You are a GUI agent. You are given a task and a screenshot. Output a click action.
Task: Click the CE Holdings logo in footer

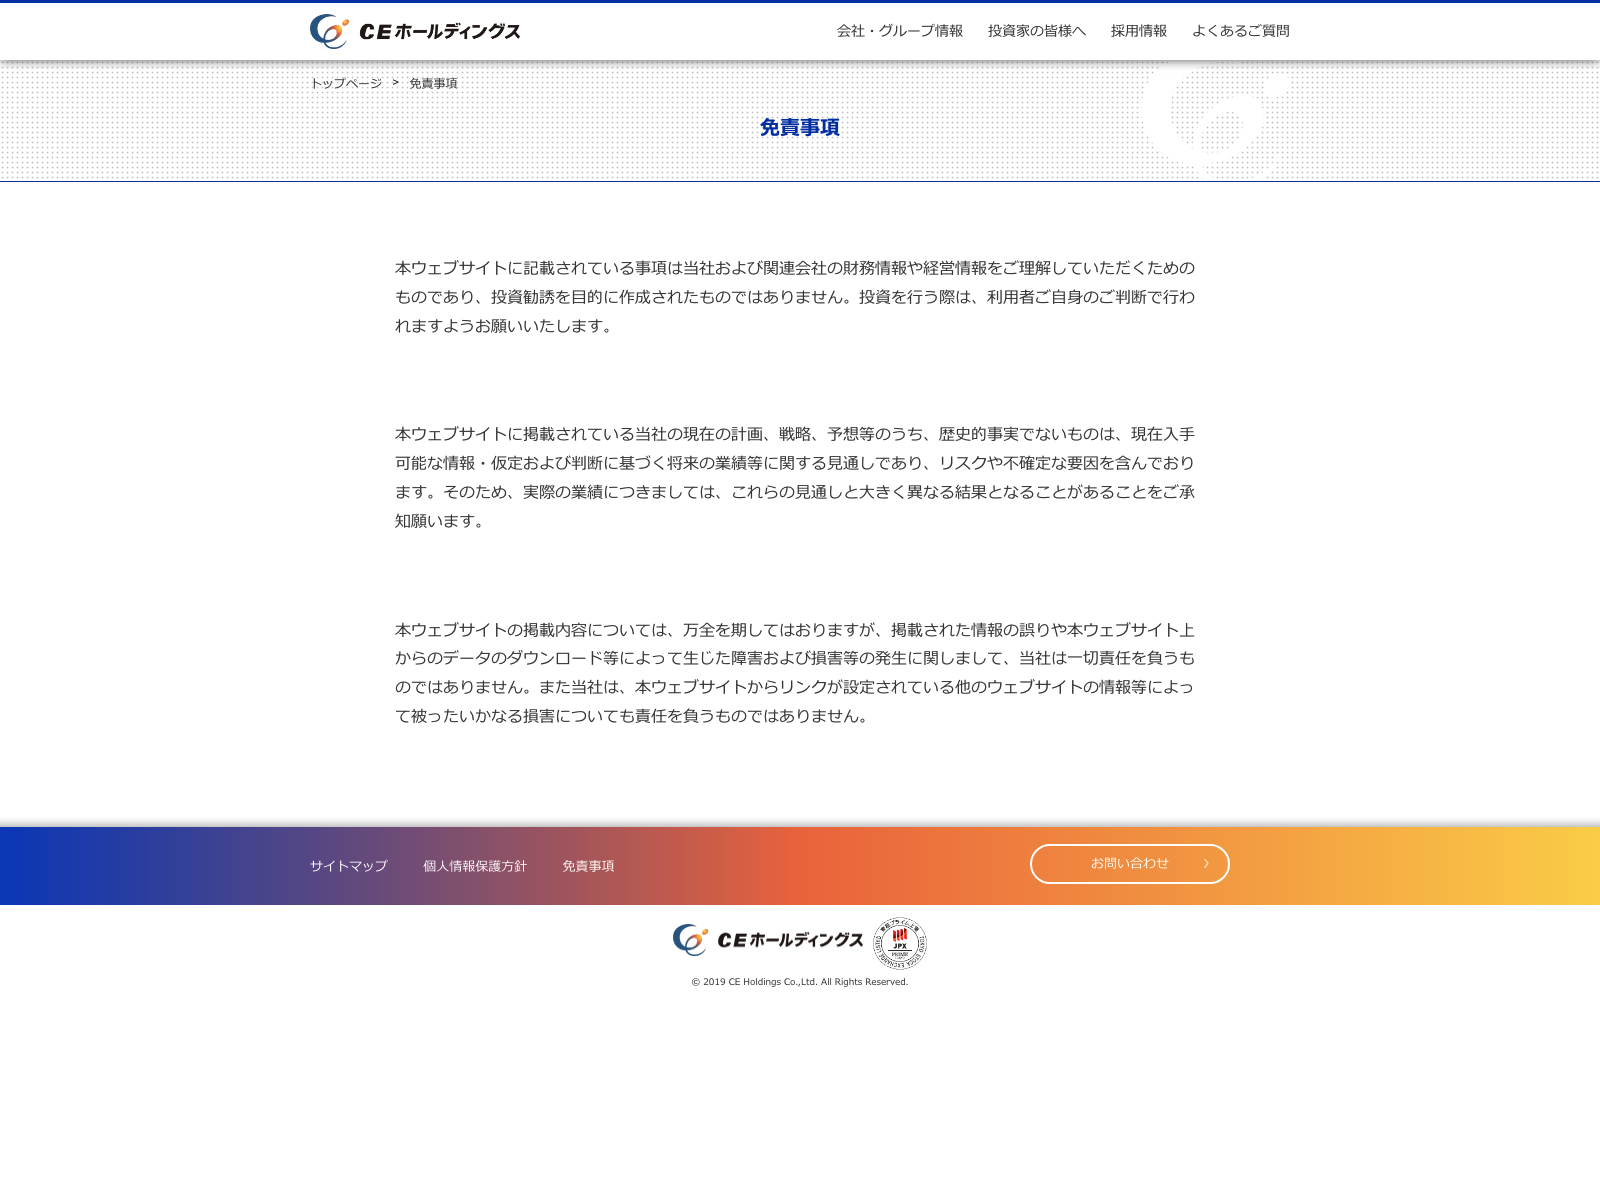(x=767, y=940)
